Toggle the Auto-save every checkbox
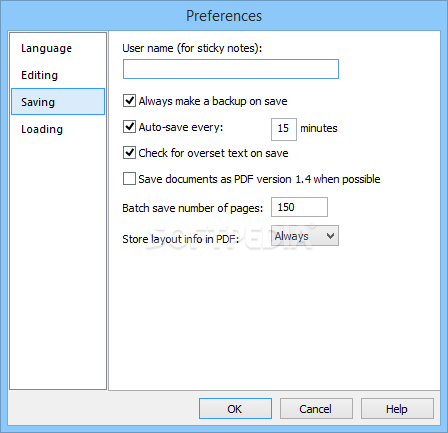 [x=129, y=127]
